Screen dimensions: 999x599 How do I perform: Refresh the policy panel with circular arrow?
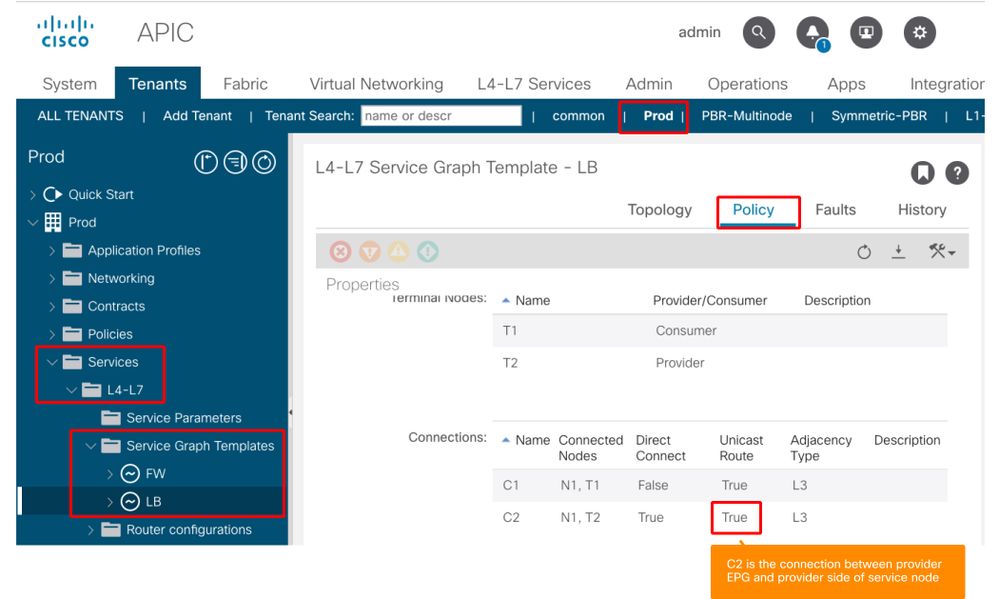[864, 252]
